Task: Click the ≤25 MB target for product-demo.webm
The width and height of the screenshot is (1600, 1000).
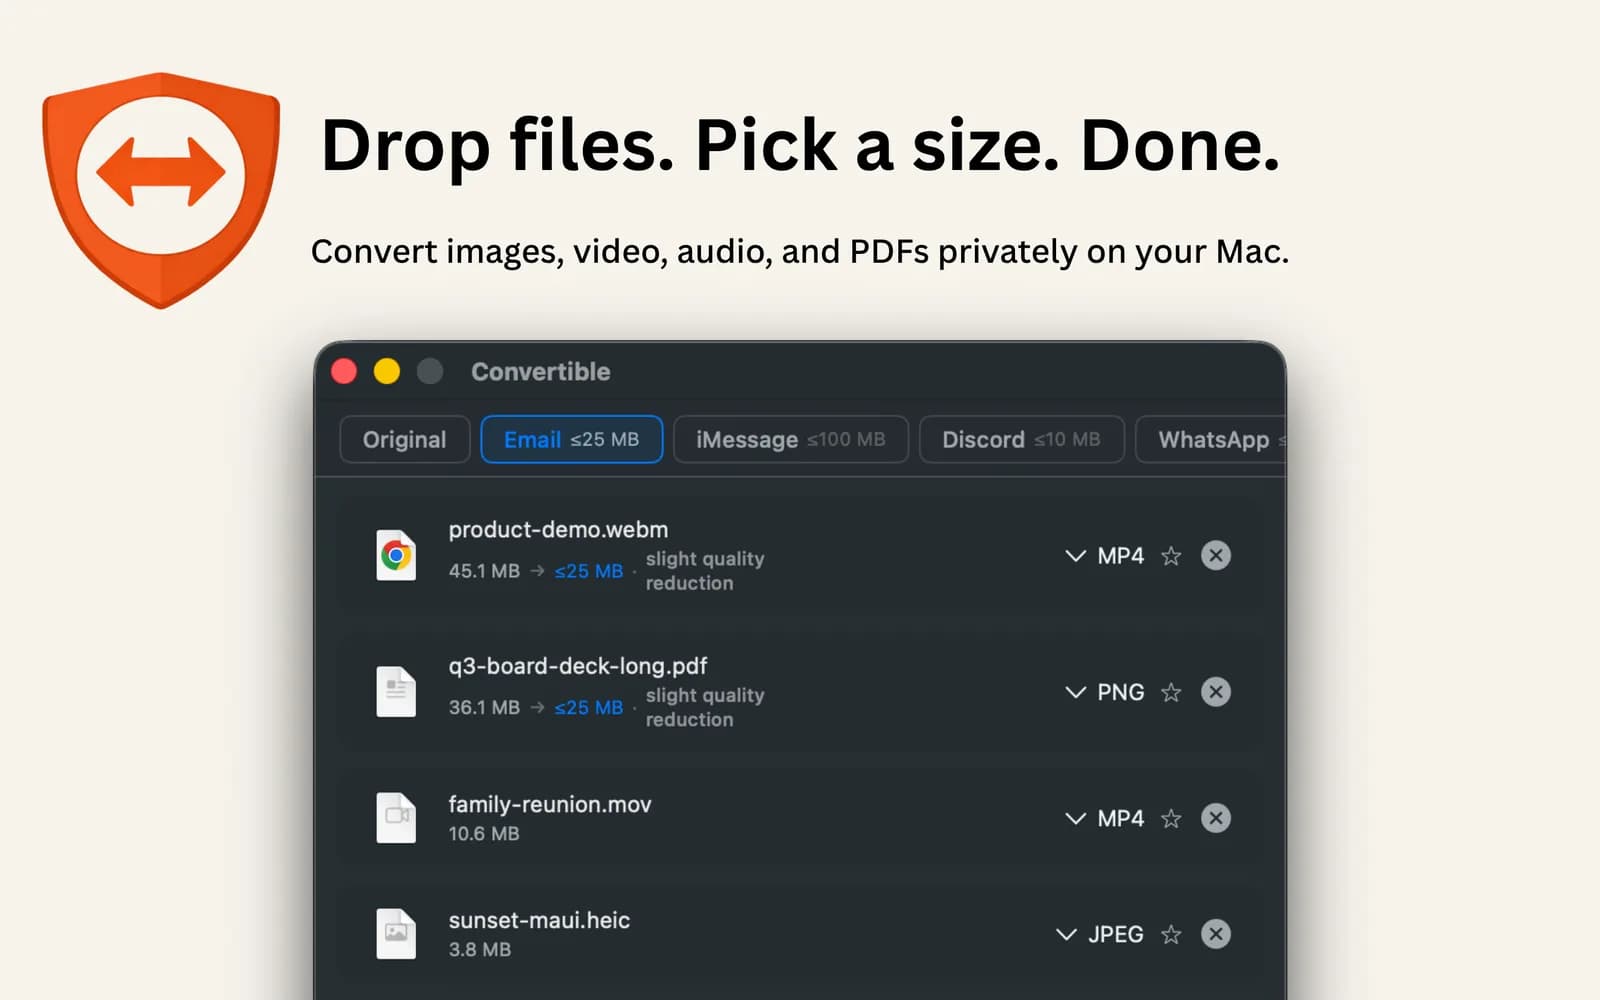Action: point(589,571)
